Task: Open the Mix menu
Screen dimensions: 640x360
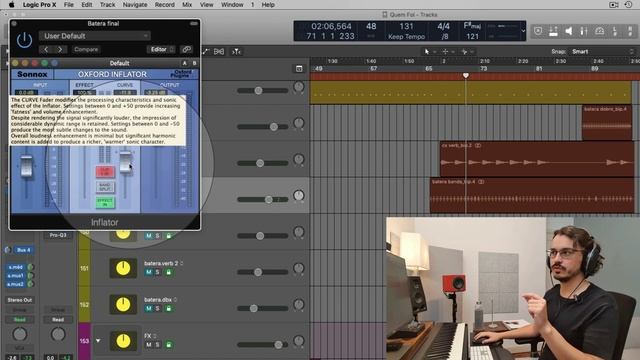Action: pyautogui.click(x=187, y=4)
